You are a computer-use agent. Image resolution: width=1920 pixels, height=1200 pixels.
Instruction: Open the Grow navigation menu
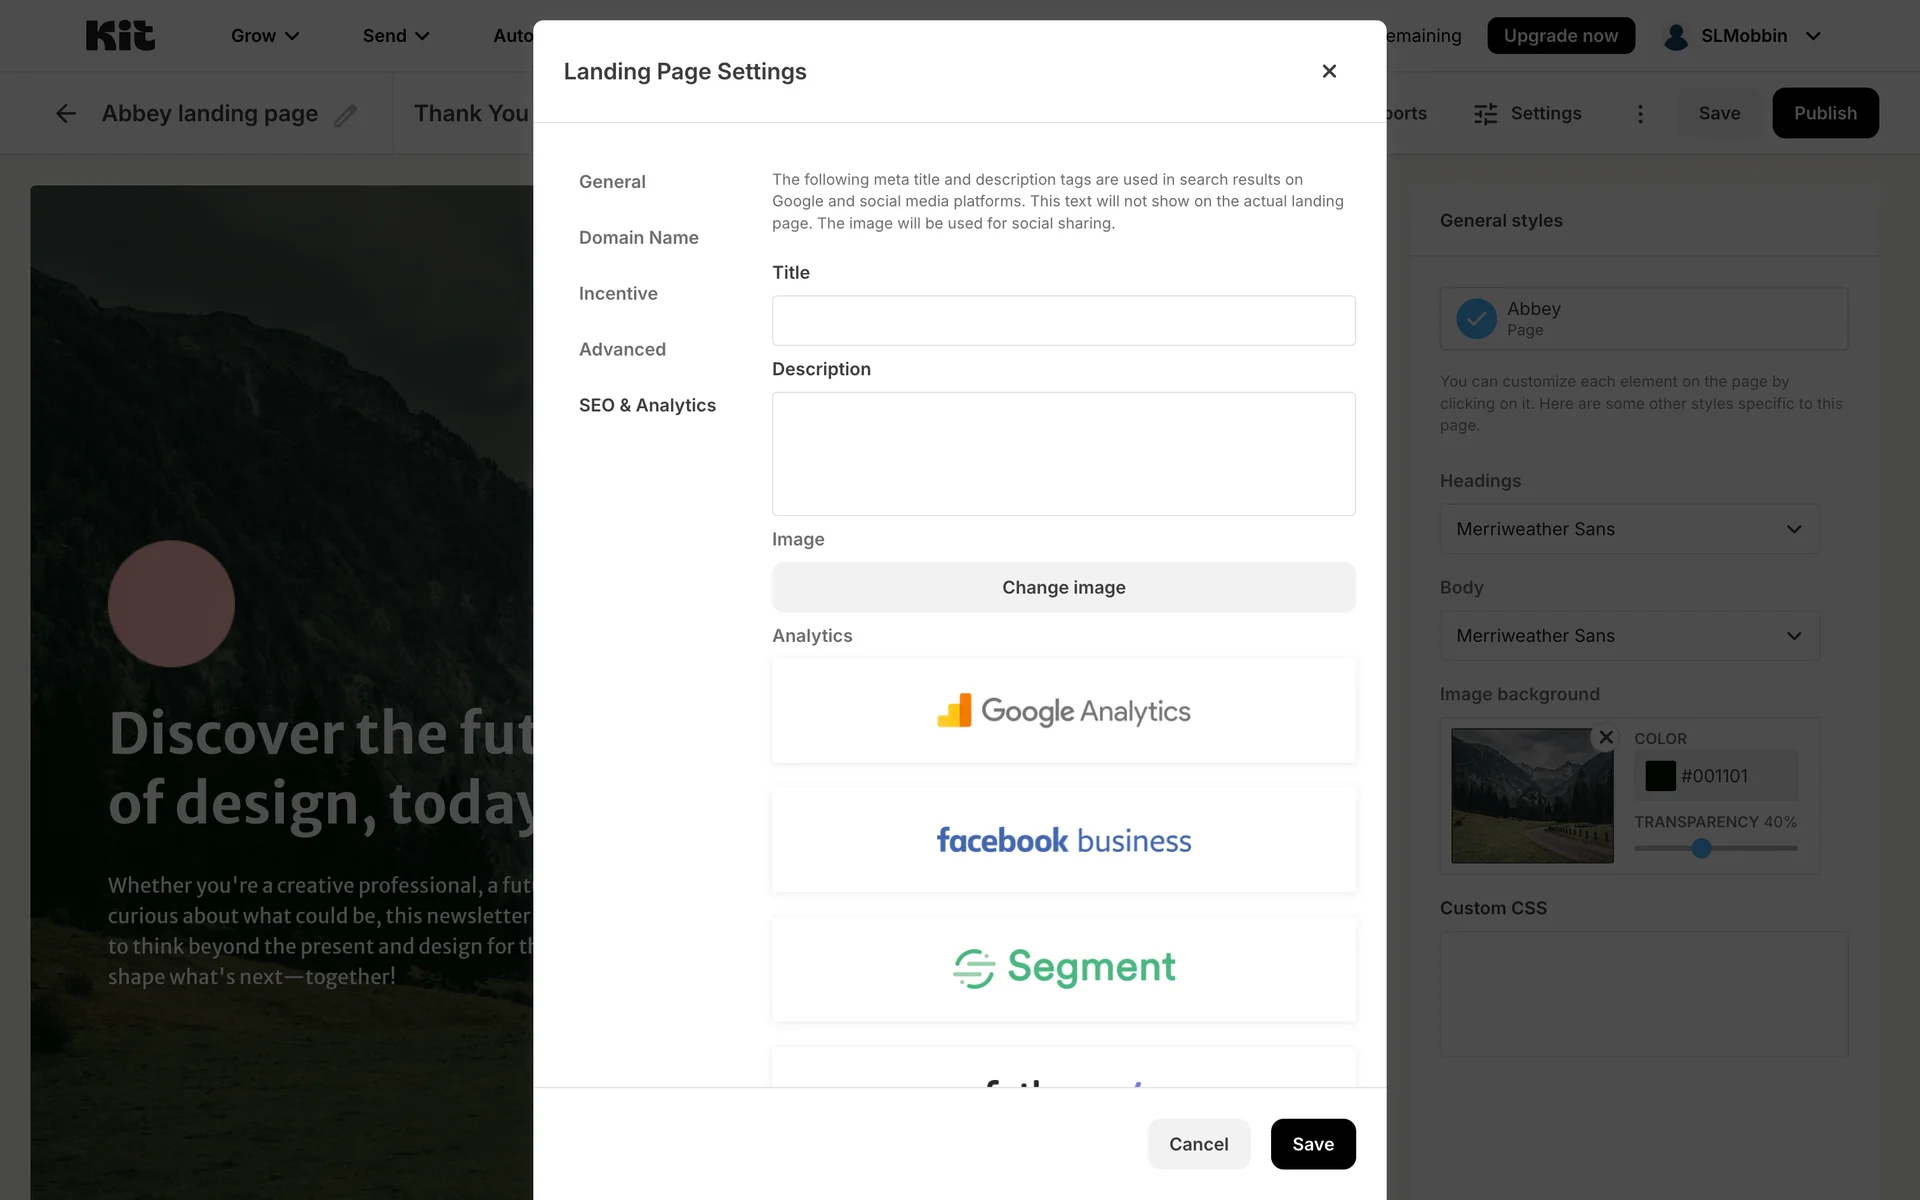(x=265, y=36)
